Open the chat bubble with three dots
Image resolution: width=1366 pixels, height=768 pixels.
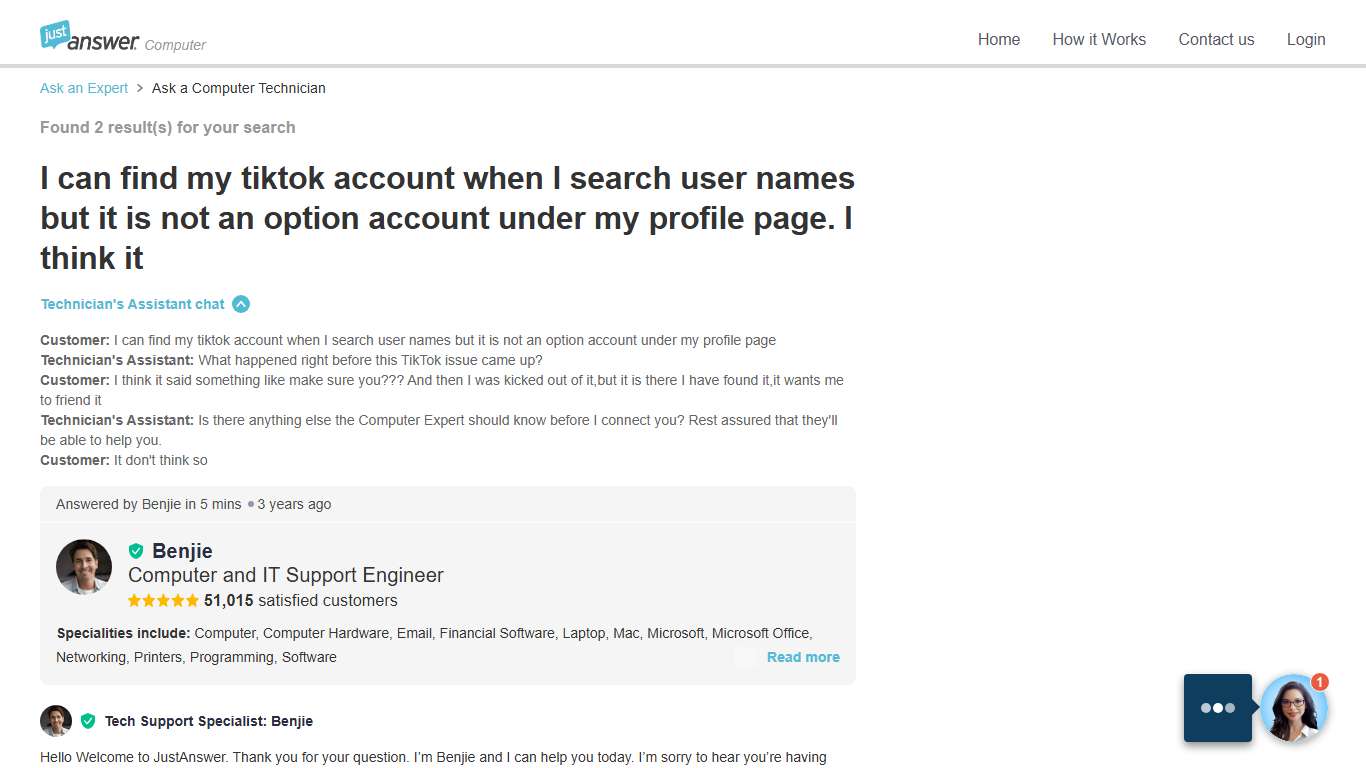[x=1217, y=707]
